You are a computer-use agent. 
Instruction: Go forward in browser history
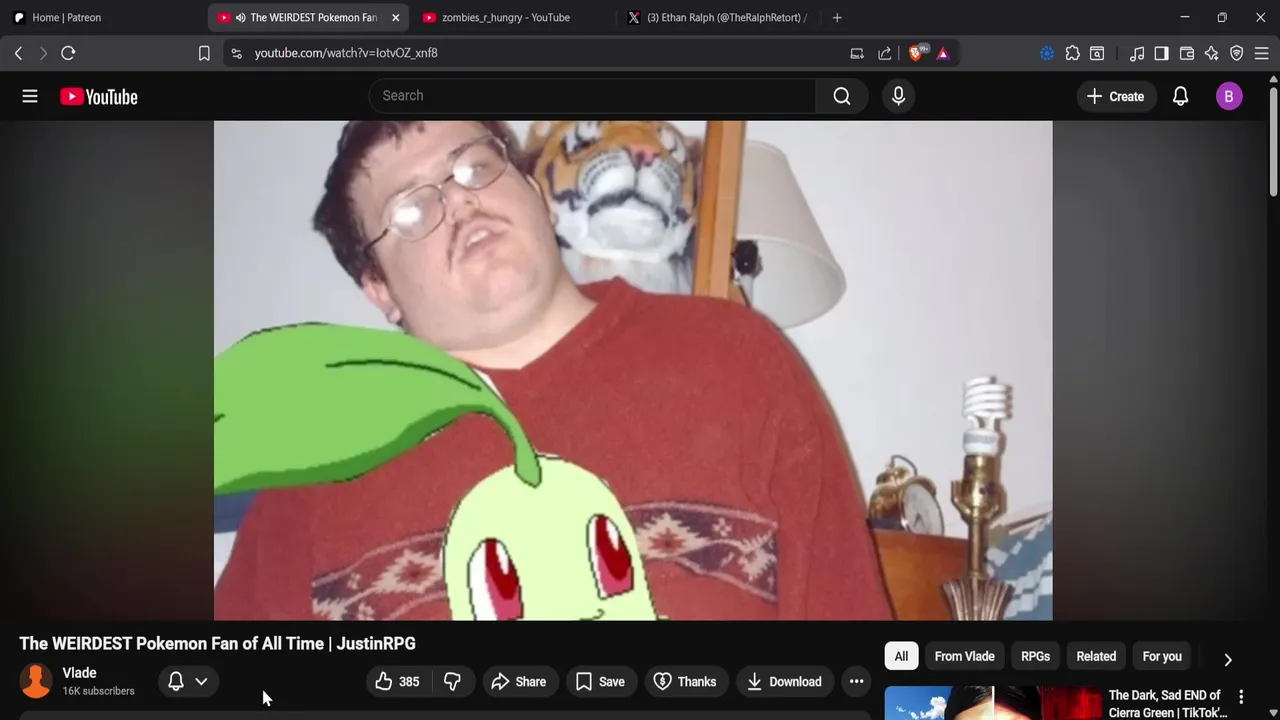tap(42, 53)
